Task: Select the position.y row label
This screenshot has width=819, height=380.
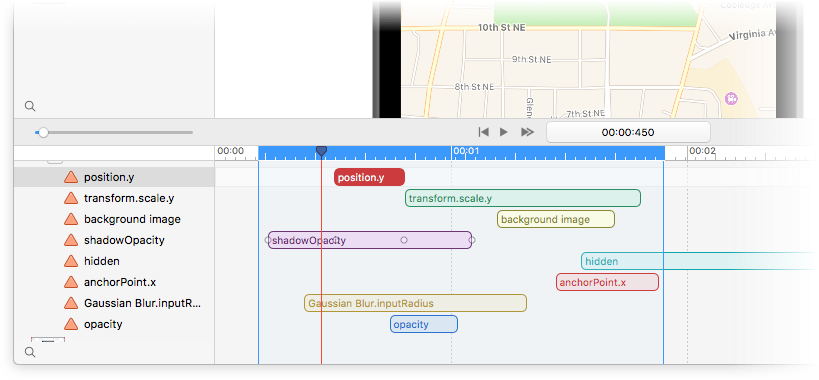Action: (109, 177)
